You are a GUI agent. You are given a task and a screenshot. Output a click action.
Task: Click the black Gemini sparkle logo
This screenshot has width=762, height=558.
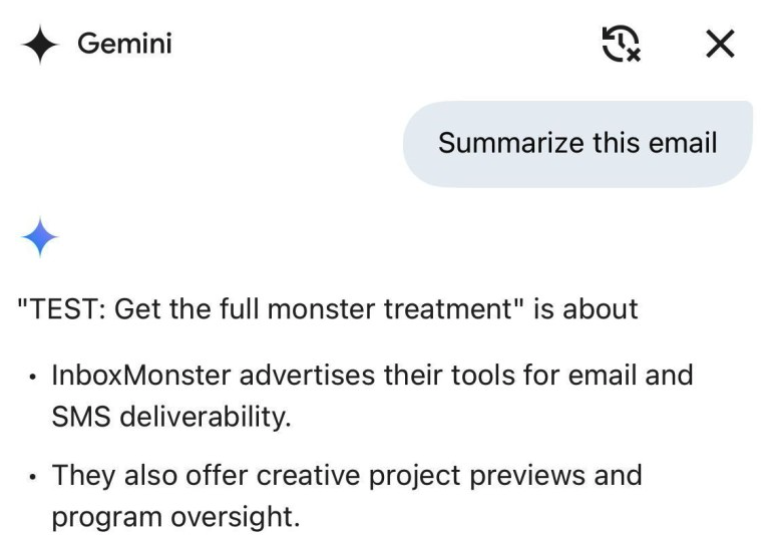pyautogui.click(x=39, y=45)
